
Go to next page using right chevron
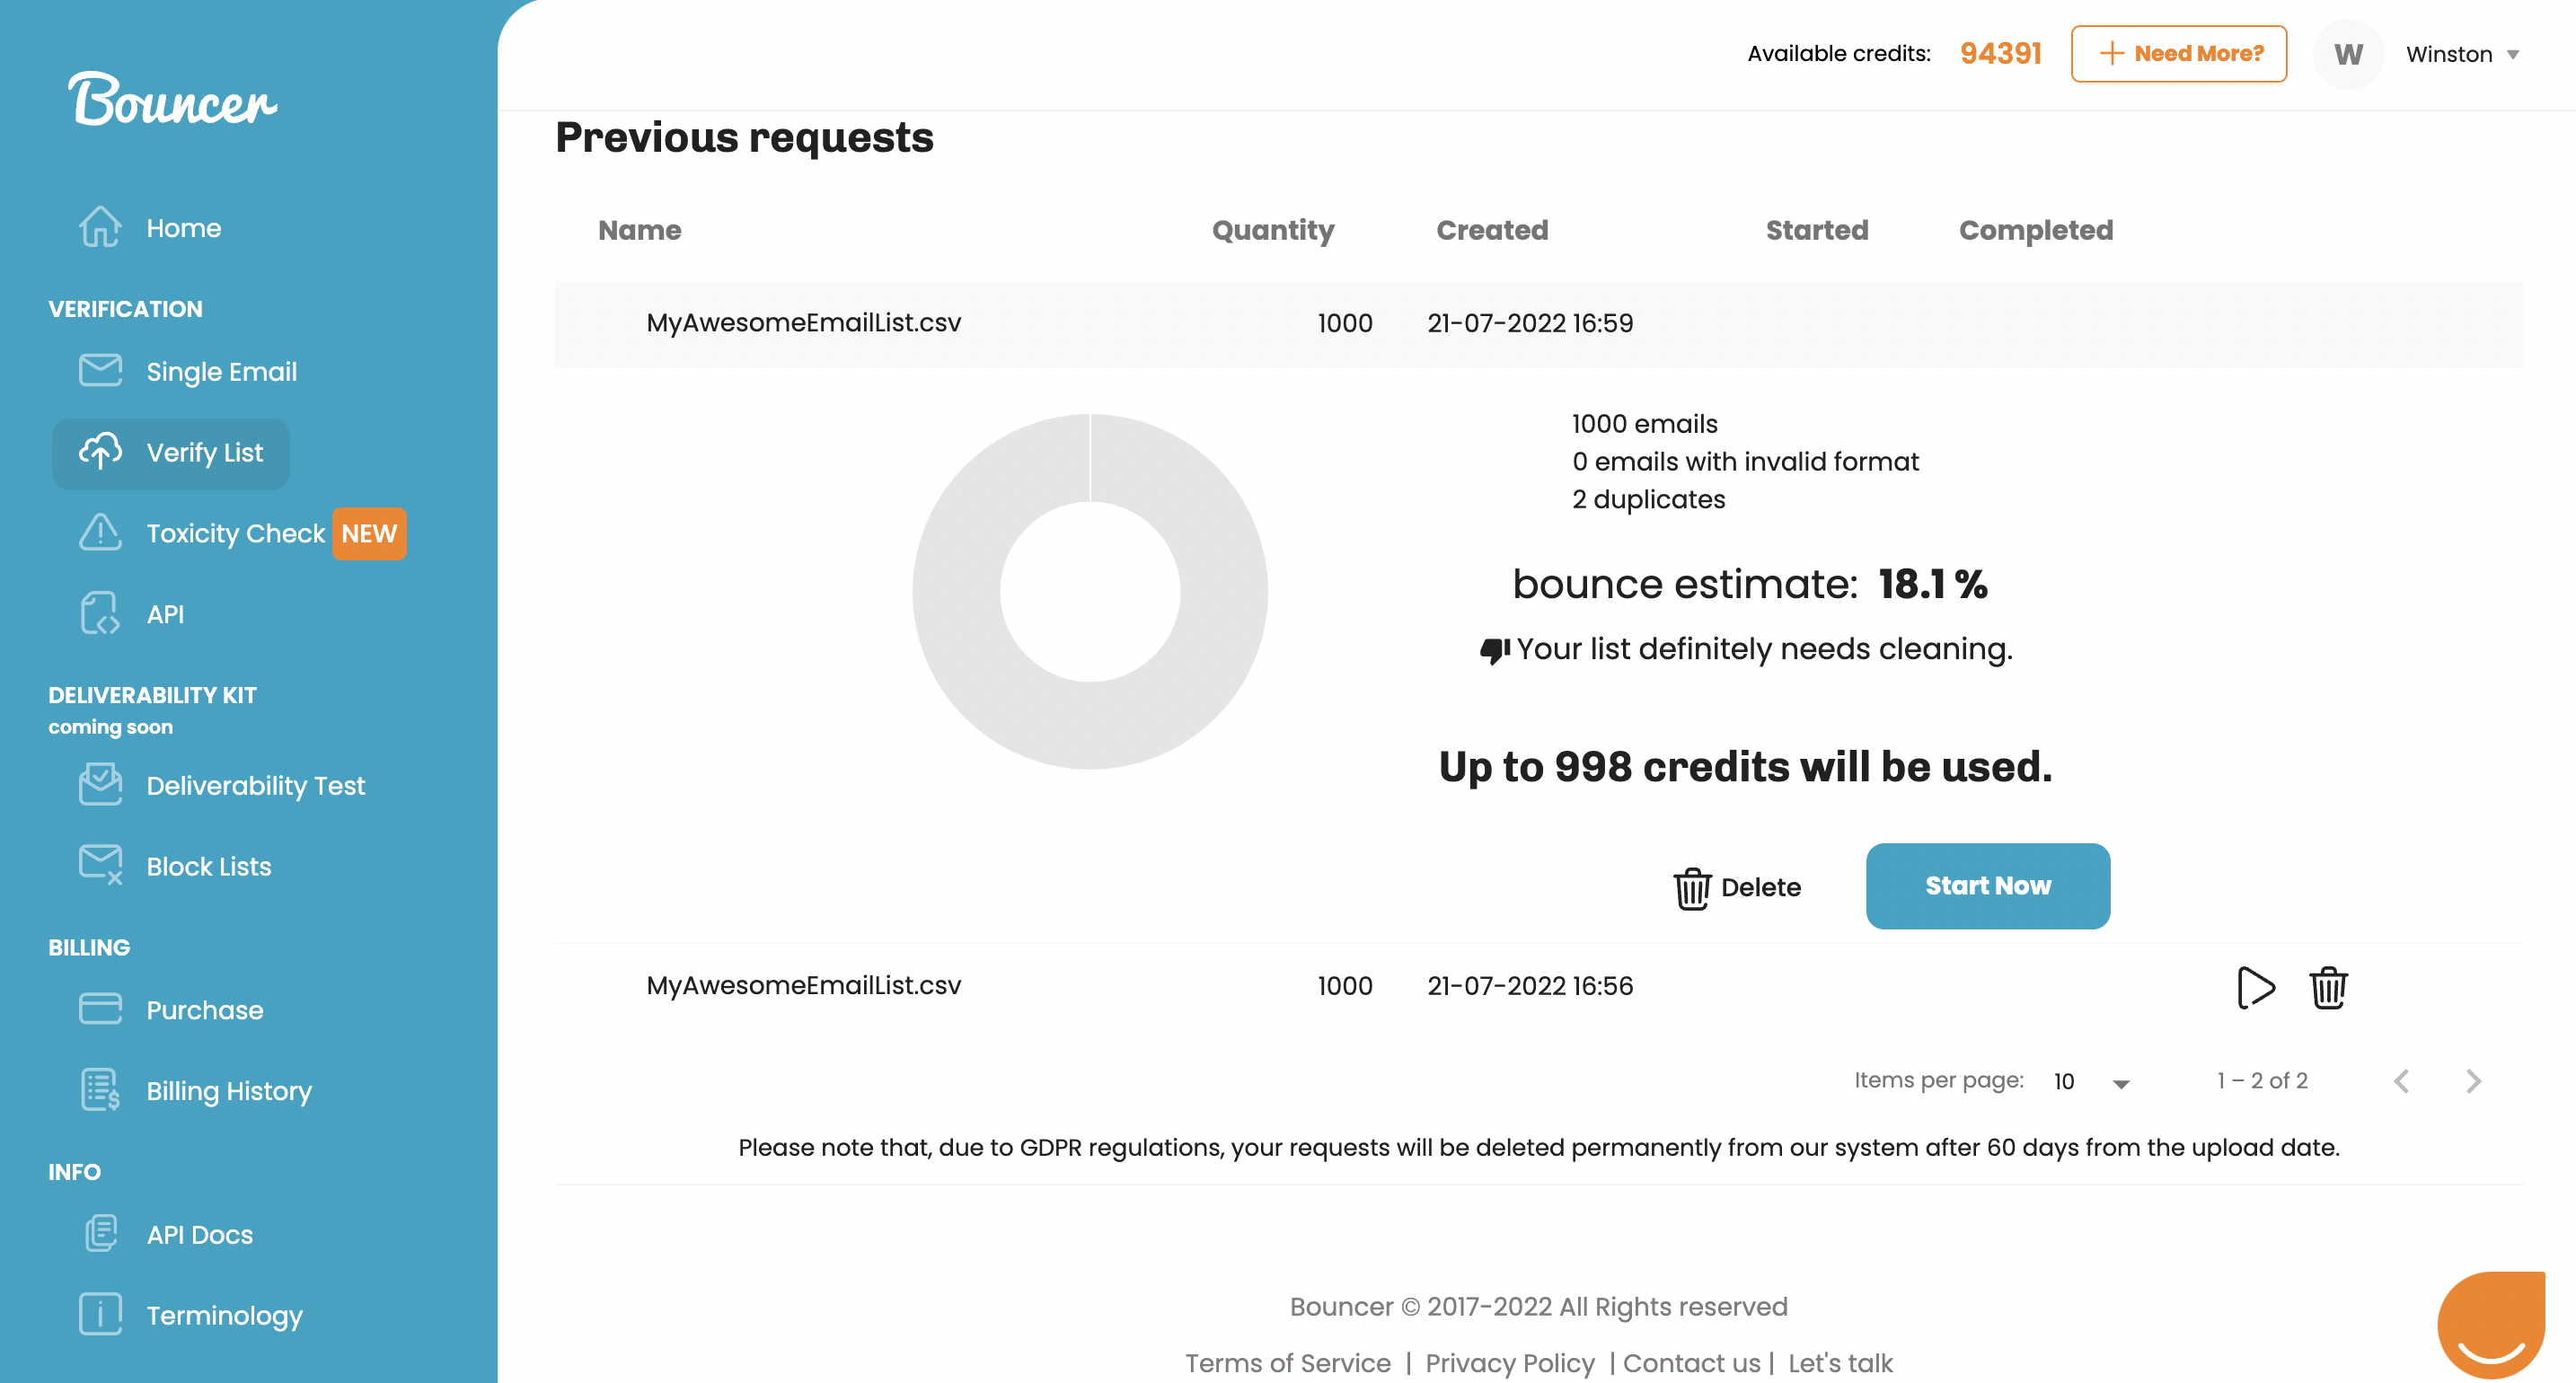click(x=2473, y=1081)
